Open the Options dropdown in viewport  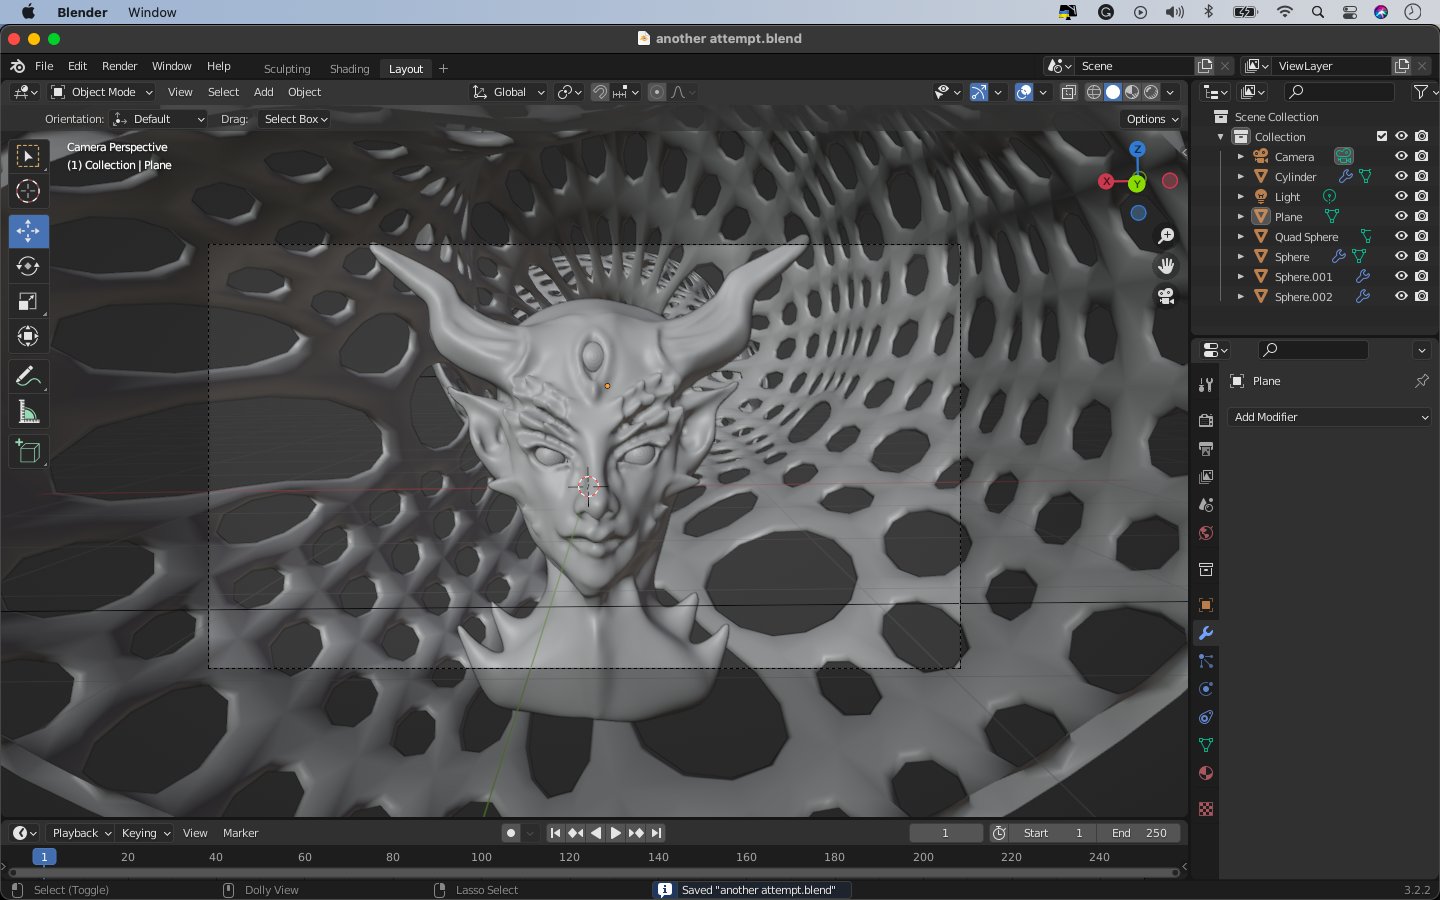1152,119
